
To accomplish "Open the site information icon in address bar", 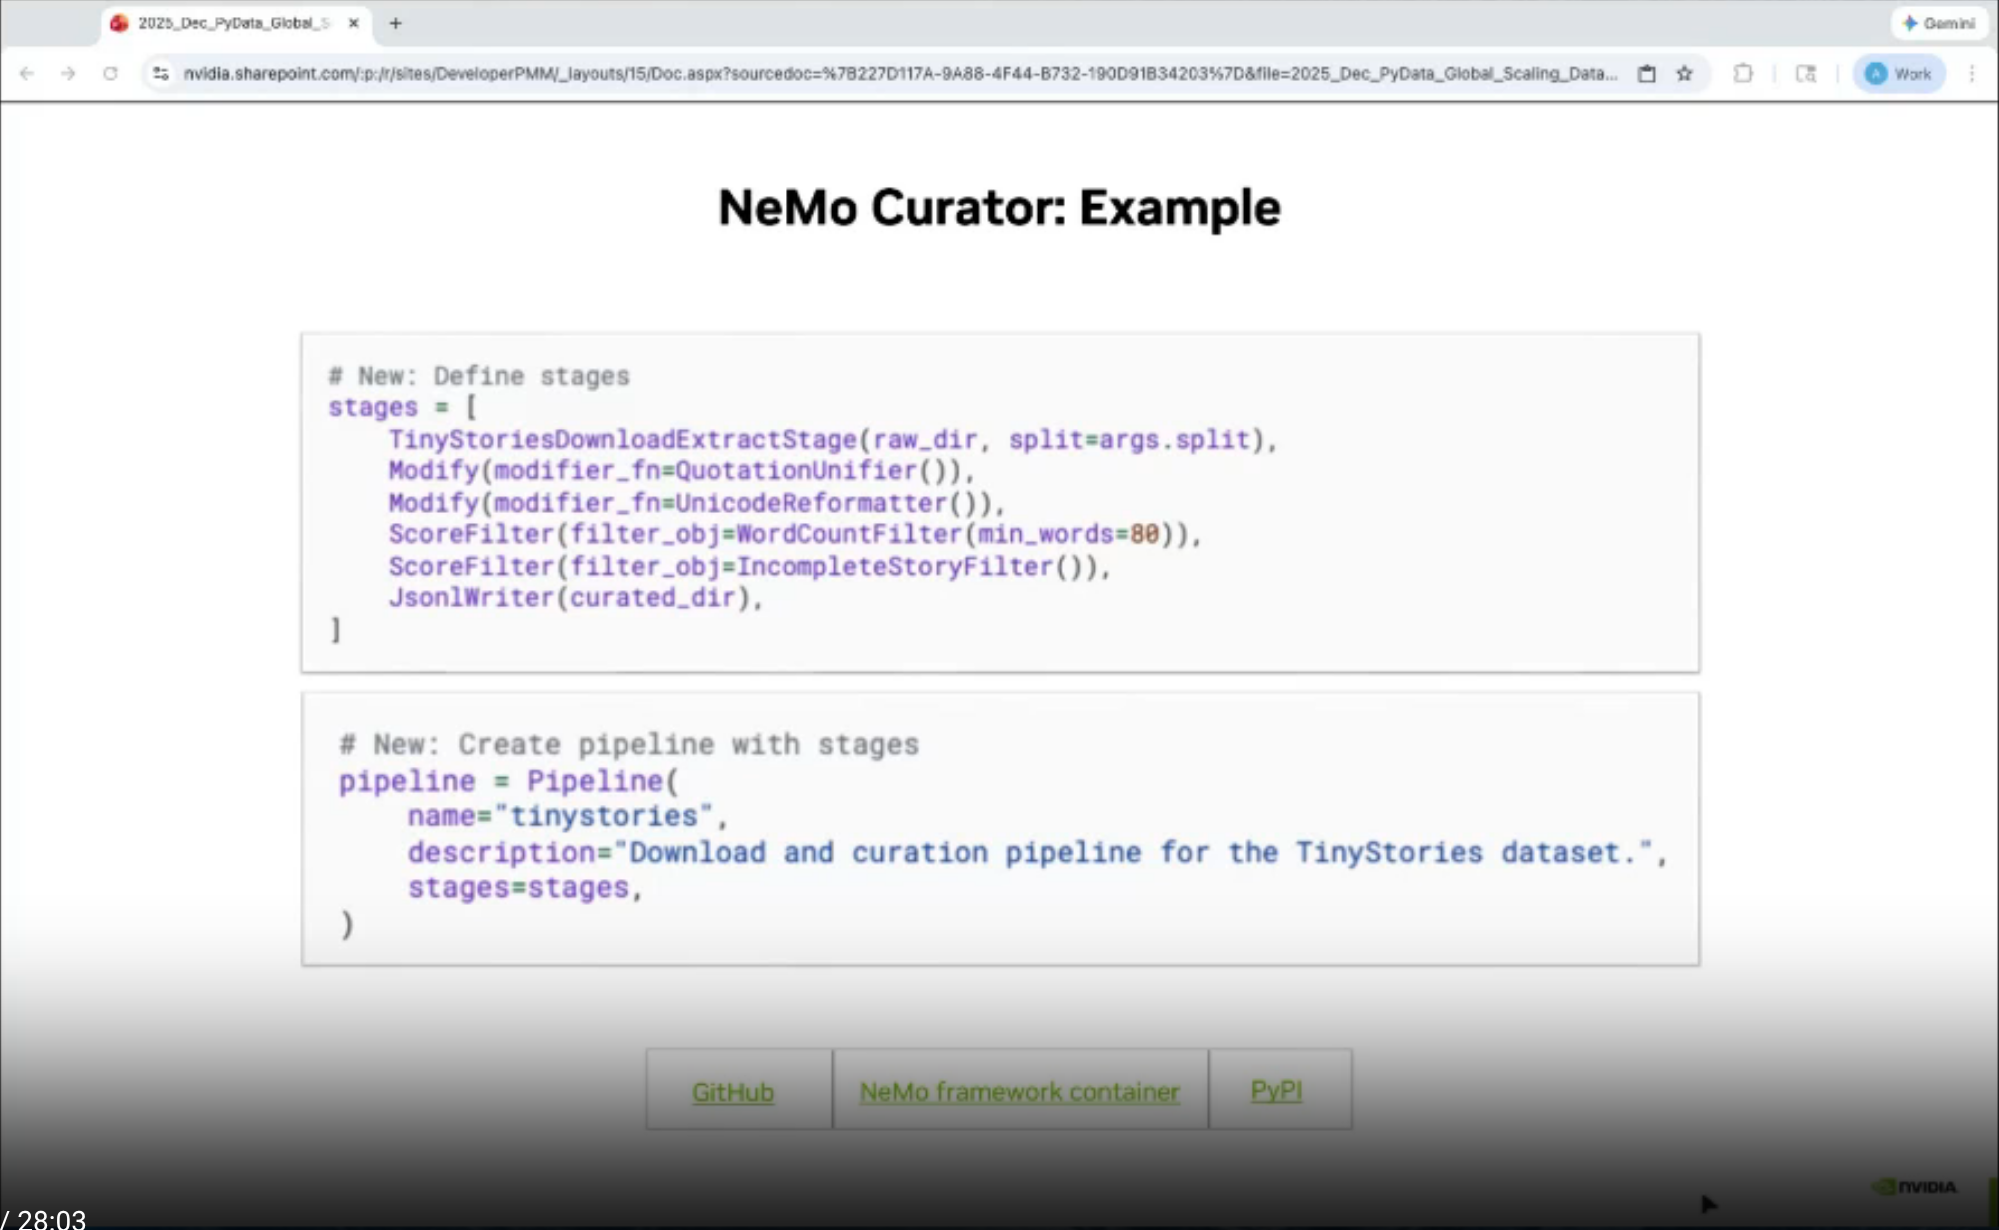I will tap(160, 73).
